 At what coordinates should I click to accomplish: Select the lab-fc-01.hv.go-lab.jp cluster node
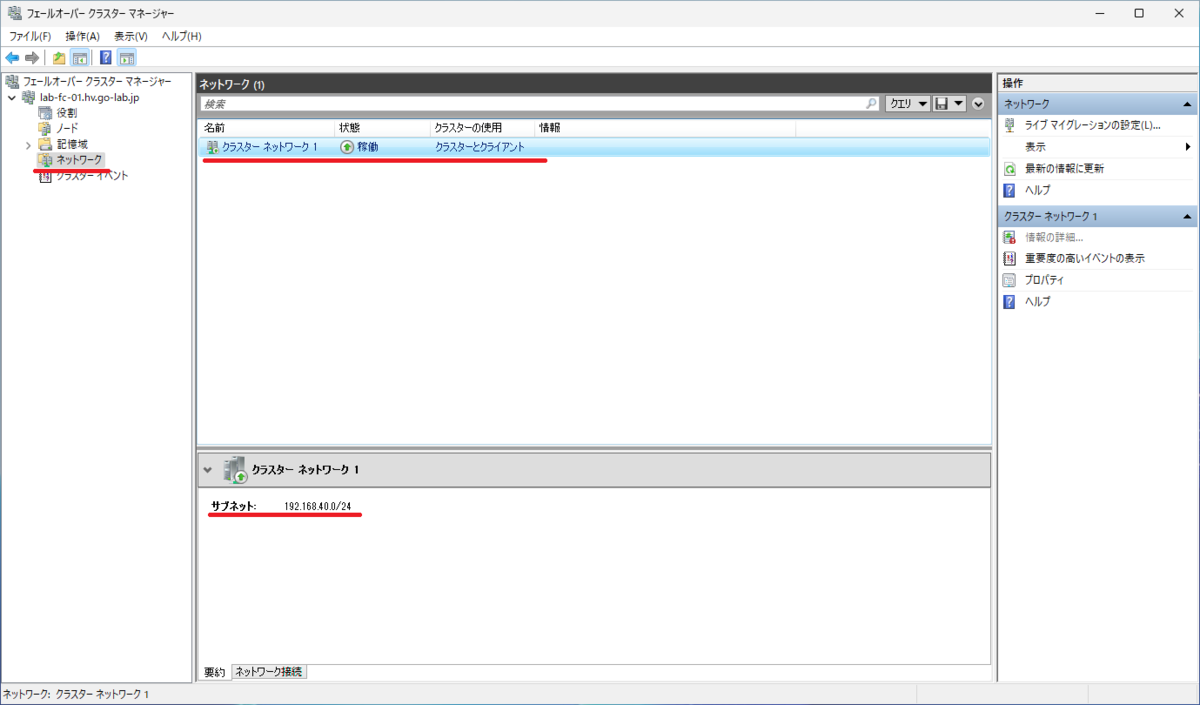89,97
